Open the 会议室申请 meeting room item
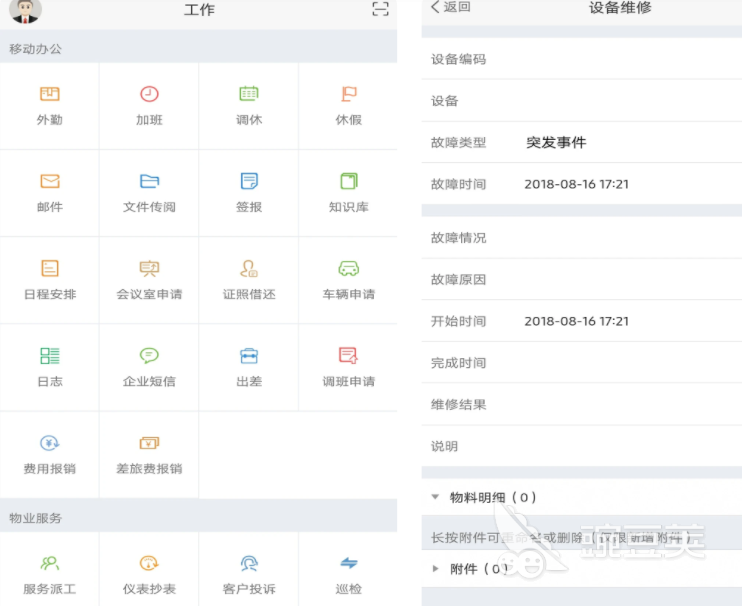 149,278
